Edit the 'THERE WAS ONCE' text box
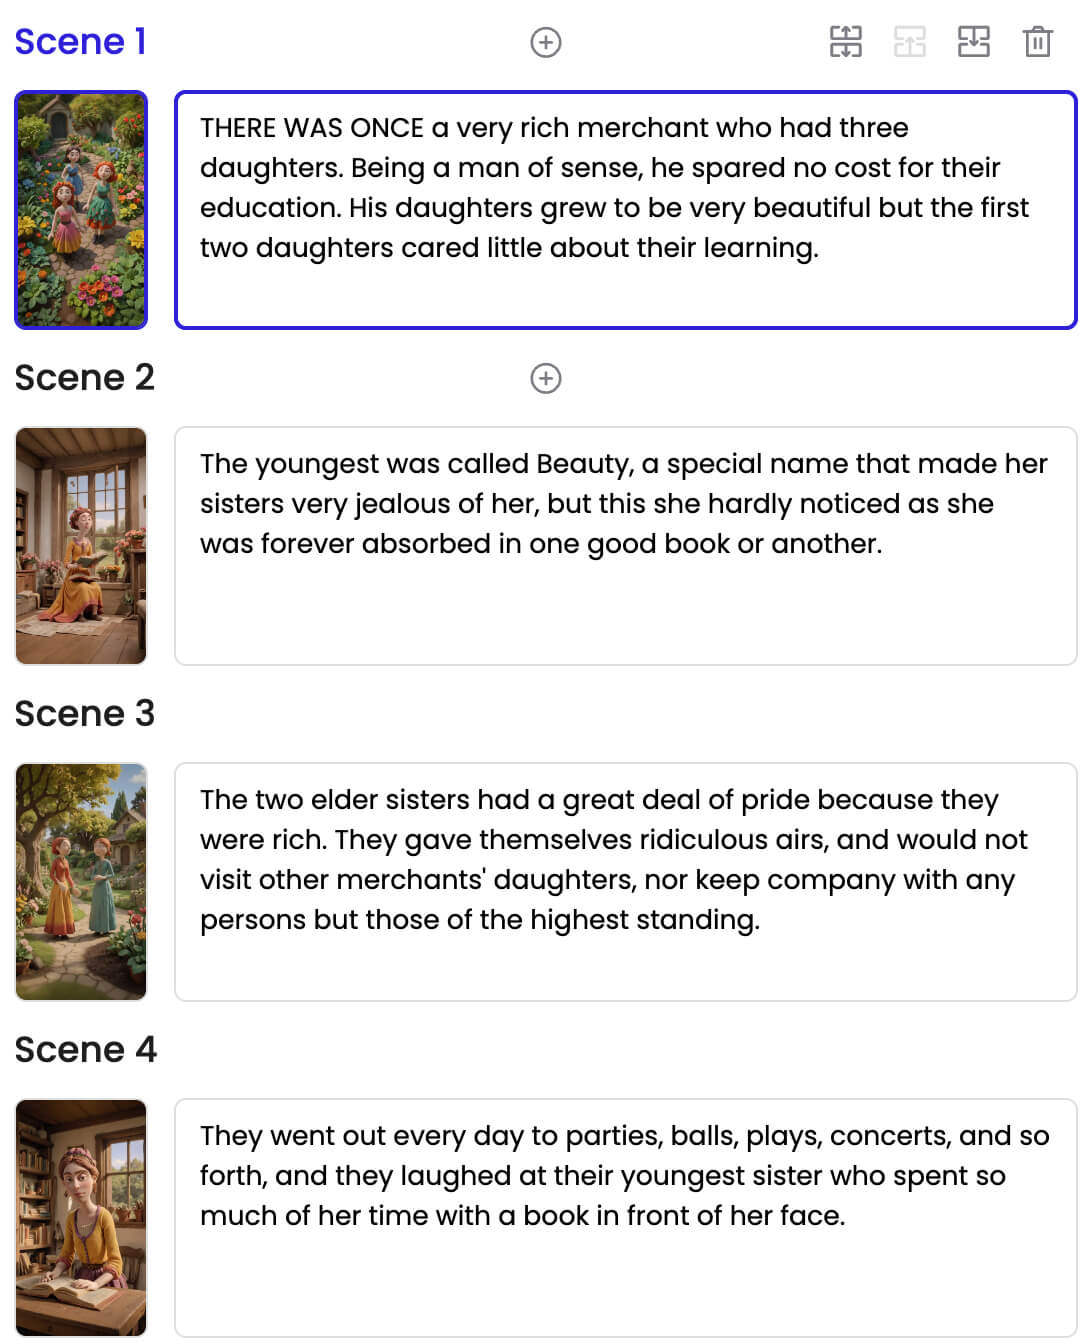 click(x=626, y=210)
